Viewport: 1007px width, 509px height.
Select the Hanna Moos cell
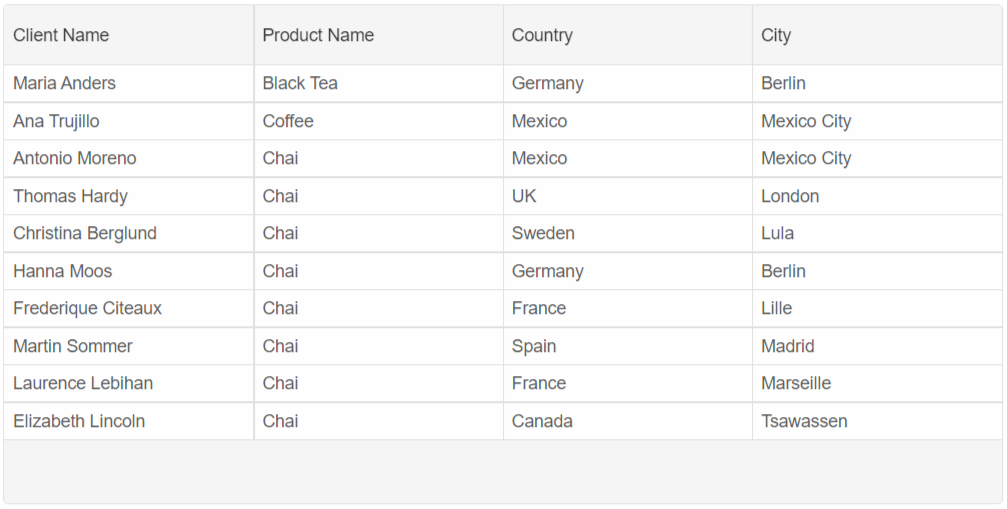62,271
